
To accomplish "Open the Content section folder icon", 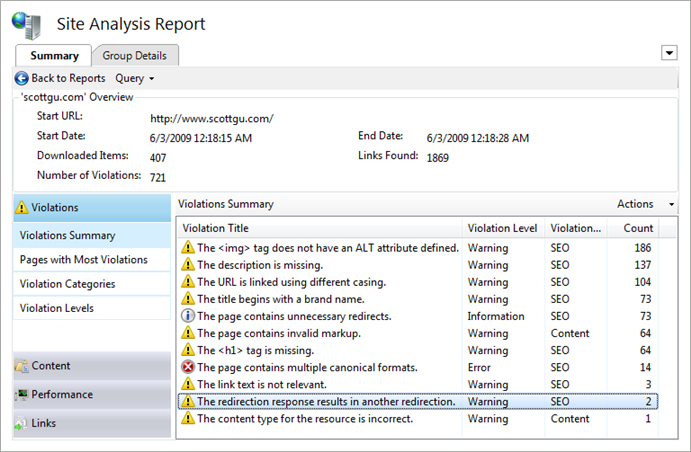I will [x=21, y=366].
